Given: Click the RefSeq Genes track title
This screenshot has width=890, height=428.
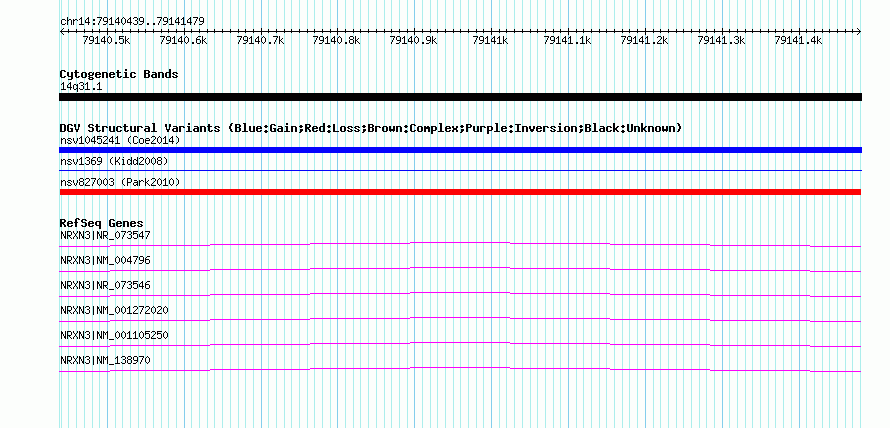Looking at the screenshot, I should pos(101,223).
